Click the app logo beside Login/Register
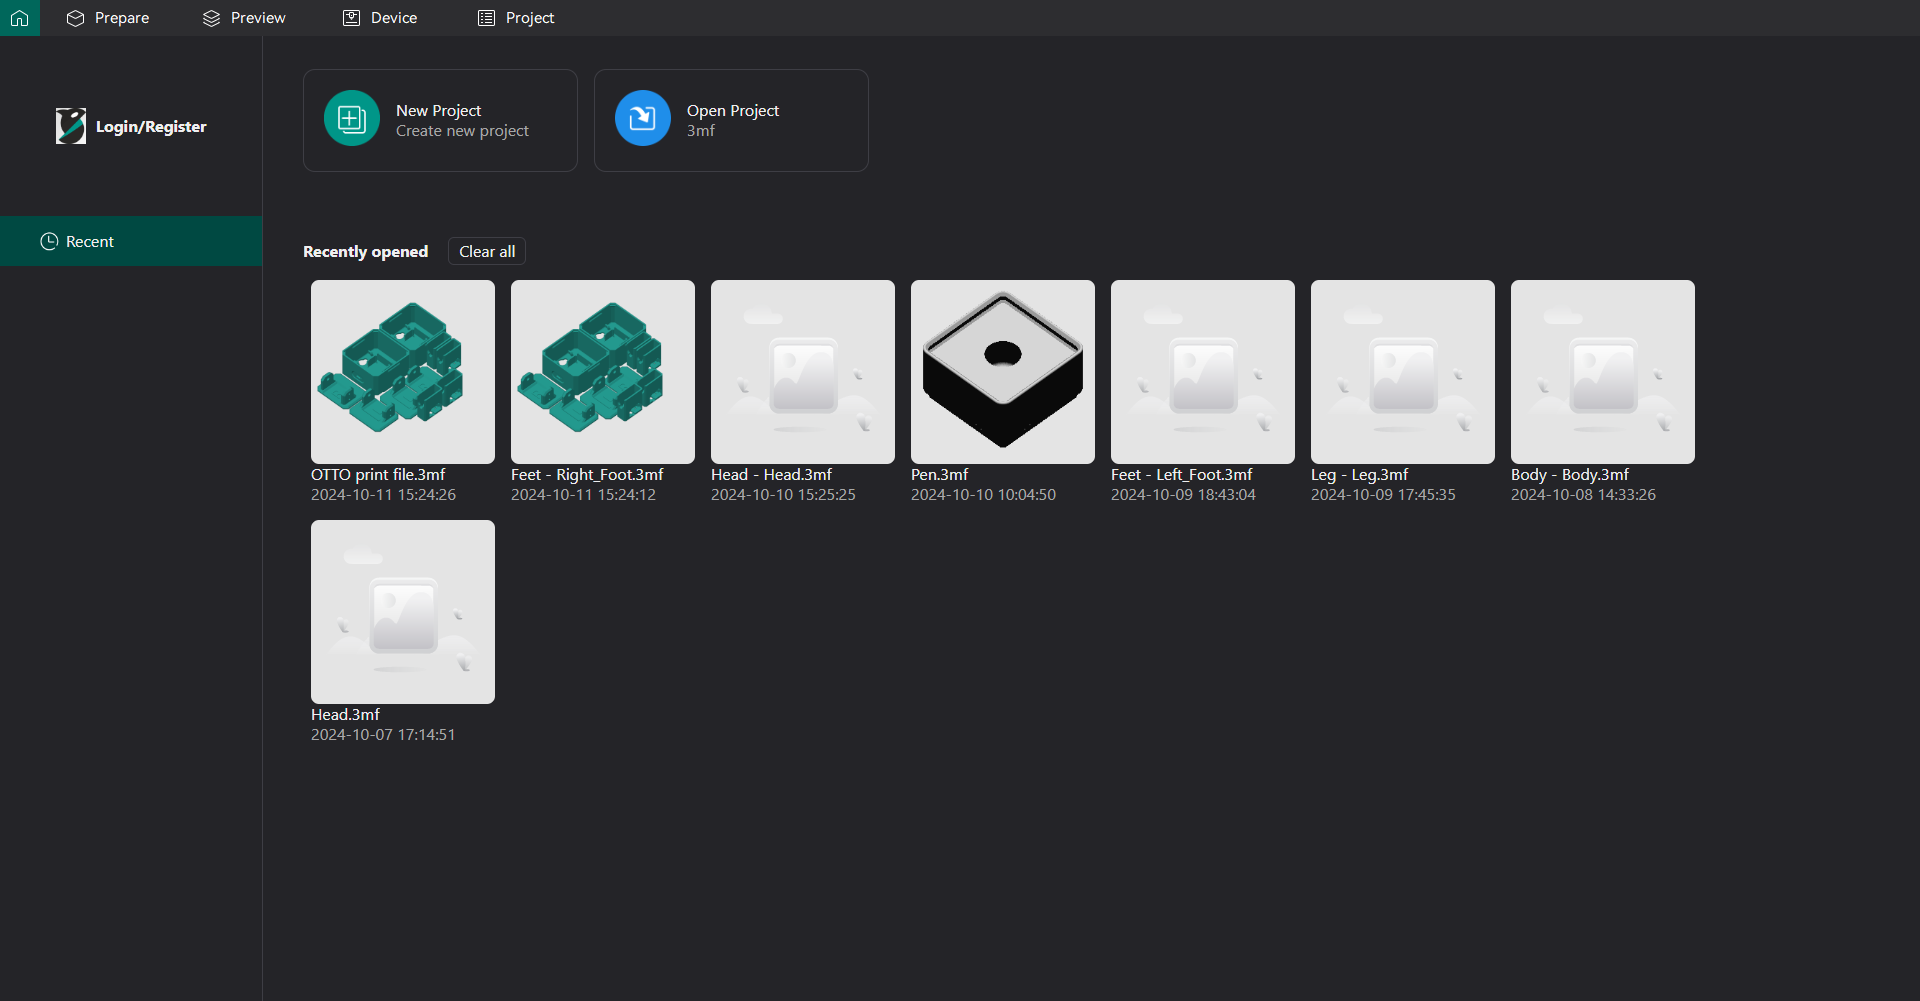Image resolution: width=1920 pixels, height=1001 pixels. tap(71, 126)
